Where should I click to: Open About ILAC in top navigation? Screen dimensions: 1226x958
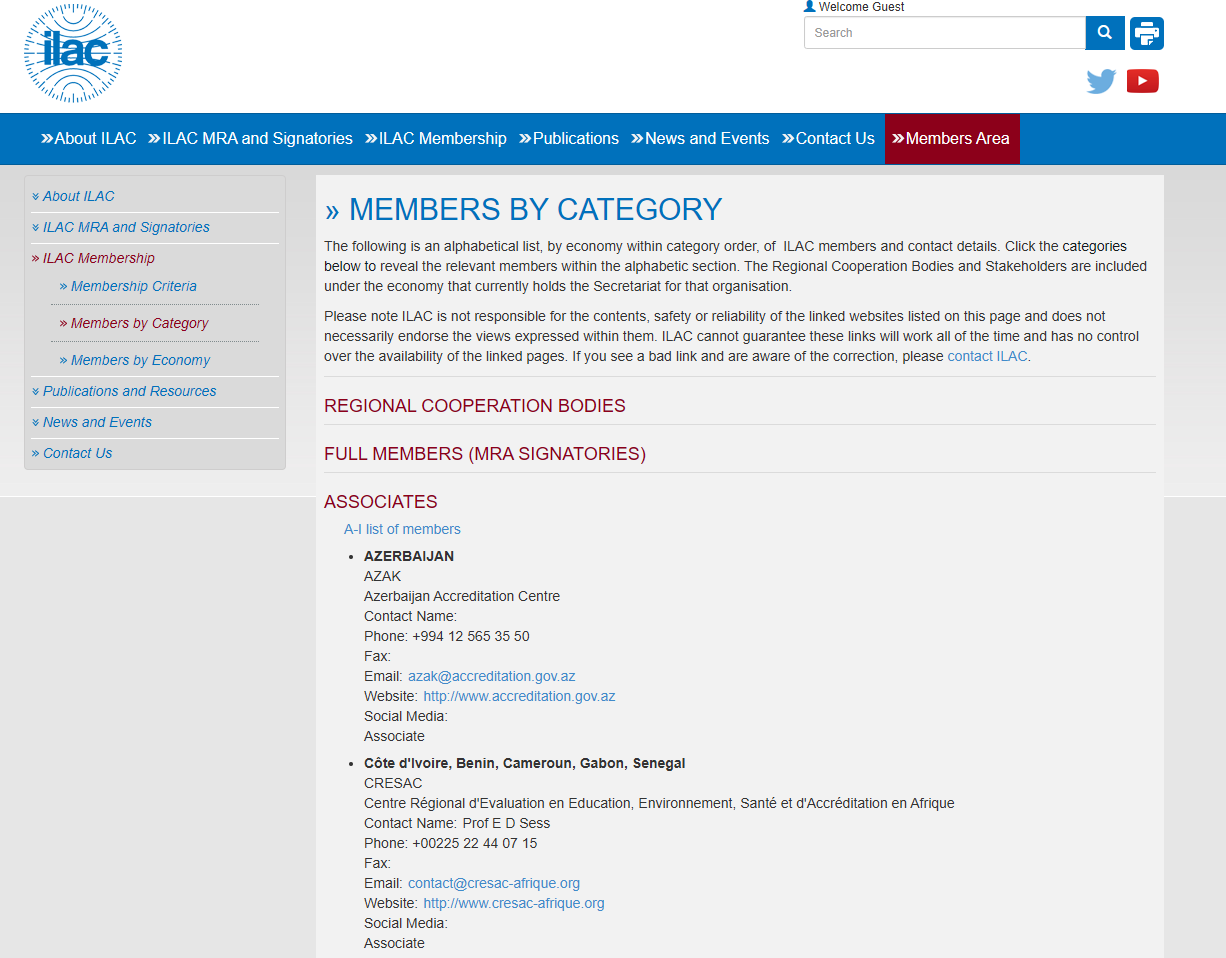coord(88,139)
